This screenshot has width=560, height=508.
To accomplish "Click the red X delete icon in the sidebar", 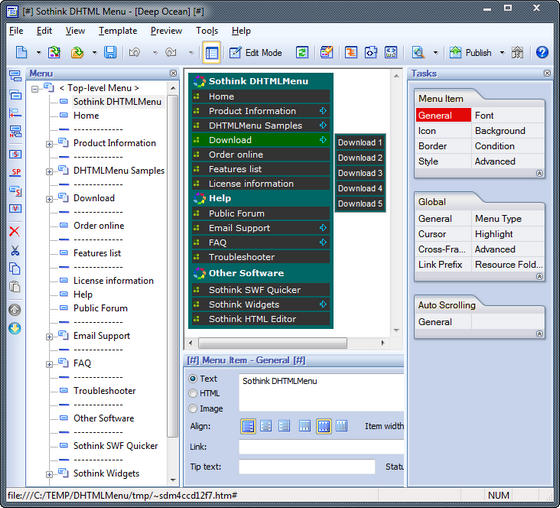I will pyautogui.click(x=15, y=231).
